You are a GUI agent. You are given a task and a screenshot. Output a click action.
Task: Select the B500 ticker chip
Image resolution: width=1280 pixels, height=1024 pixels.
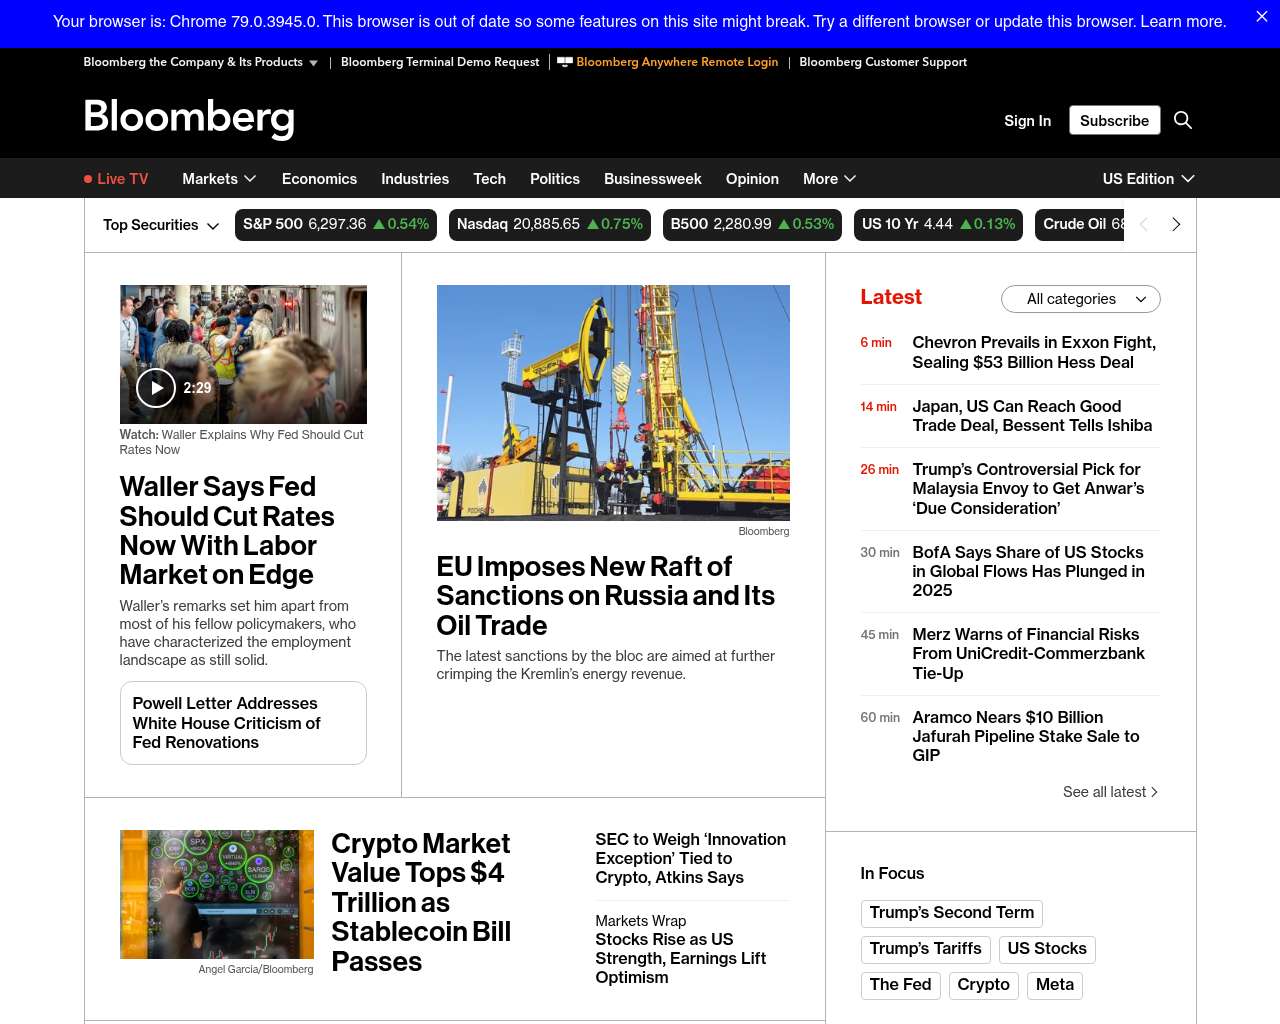pos(752,225)
